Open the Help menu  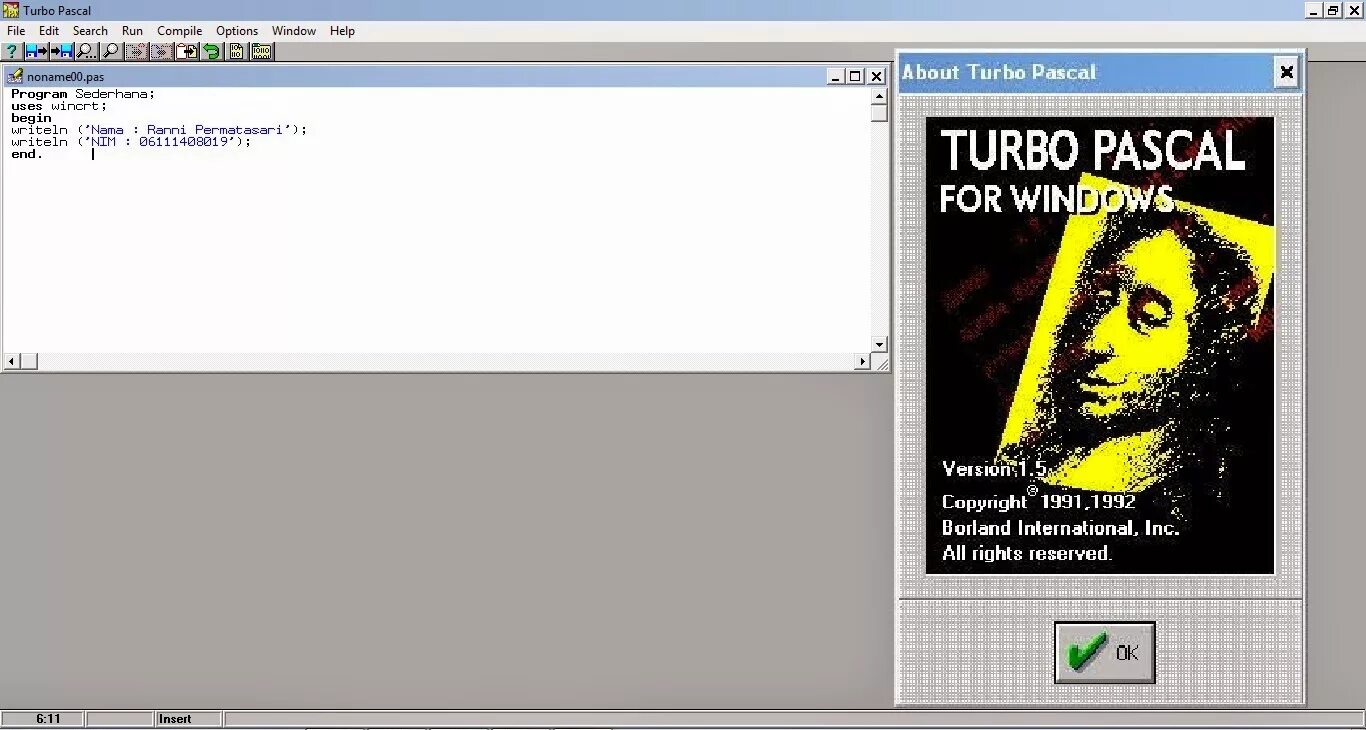[x=342, y=31]
